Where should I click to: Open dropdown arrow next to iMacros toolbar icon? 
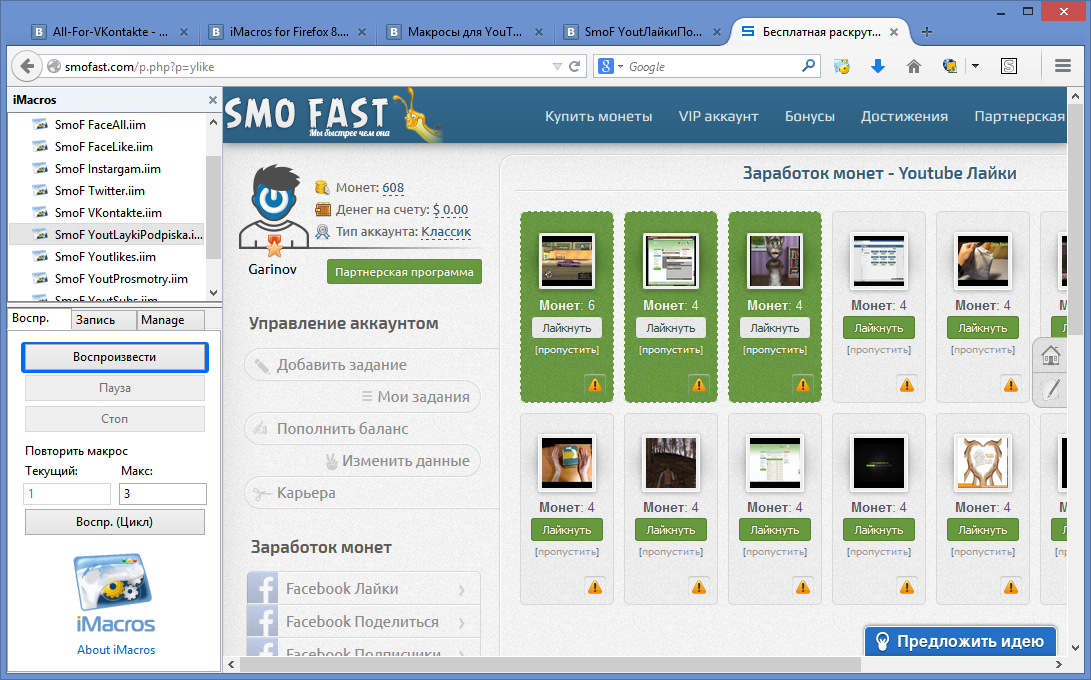pyautogui.click(x=975, y=66)
